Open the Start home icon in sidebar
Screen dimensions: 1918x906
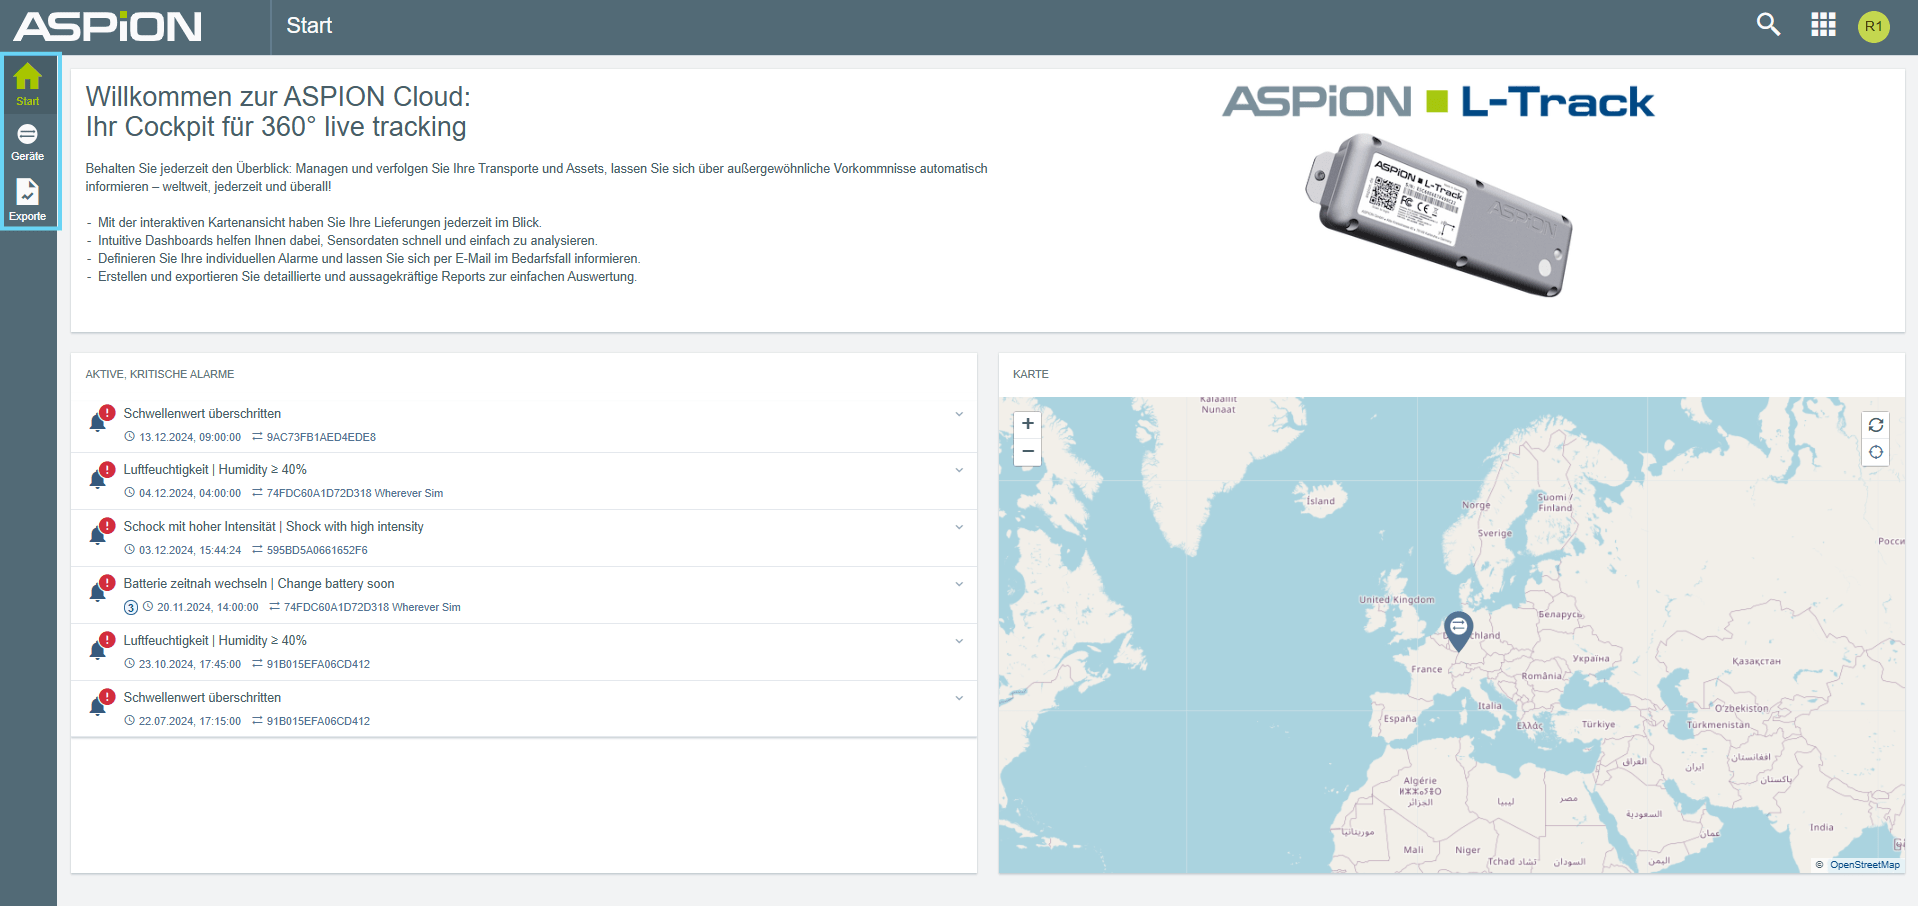(x=28, y=84)
